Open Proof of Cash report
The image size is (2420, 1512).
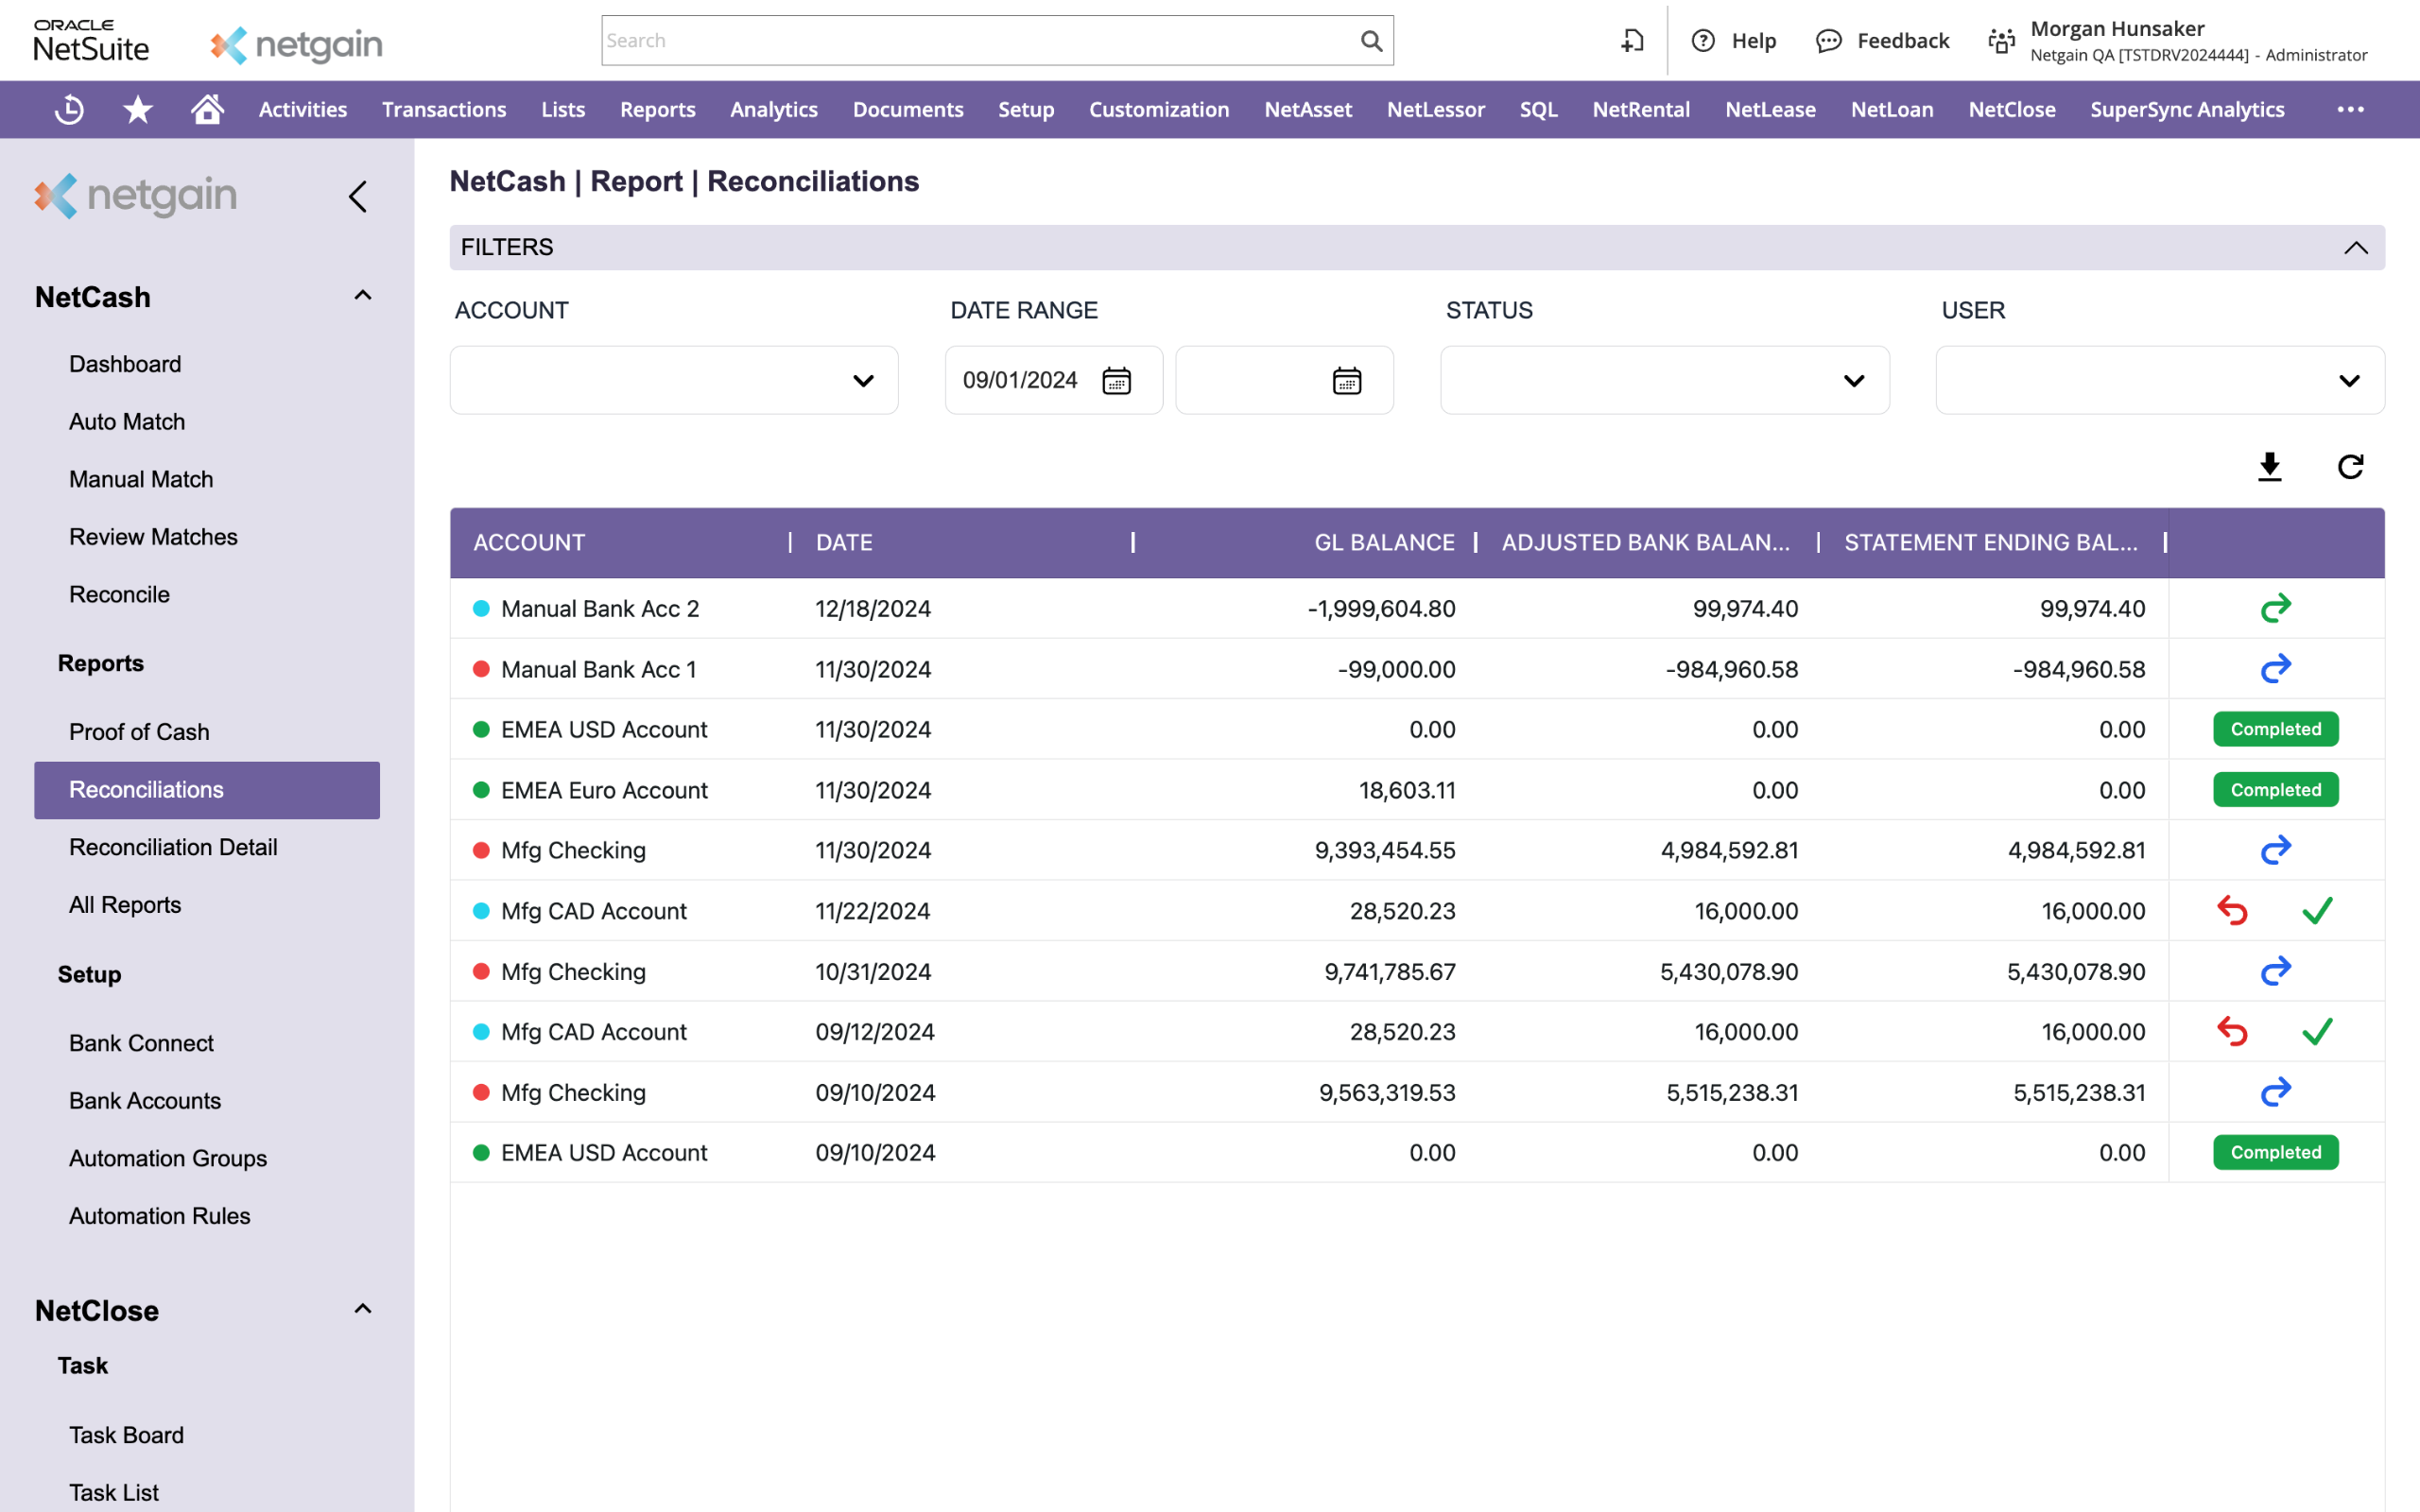click(139, 732)
